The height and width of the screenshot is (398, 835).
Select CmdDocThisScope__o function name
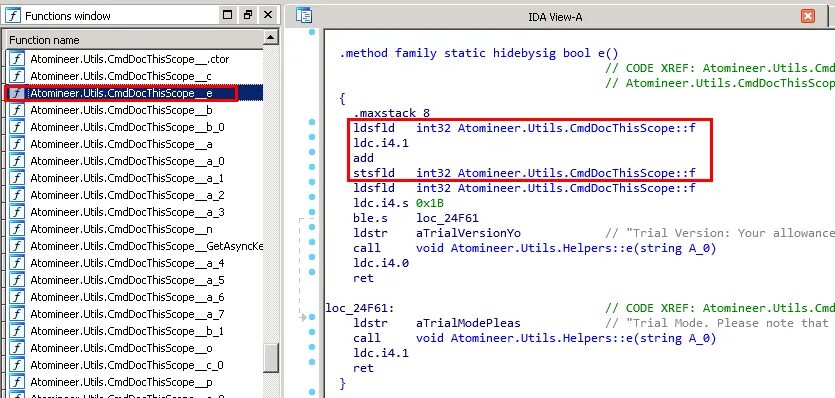pyautogui.click(x=121, y=348)
